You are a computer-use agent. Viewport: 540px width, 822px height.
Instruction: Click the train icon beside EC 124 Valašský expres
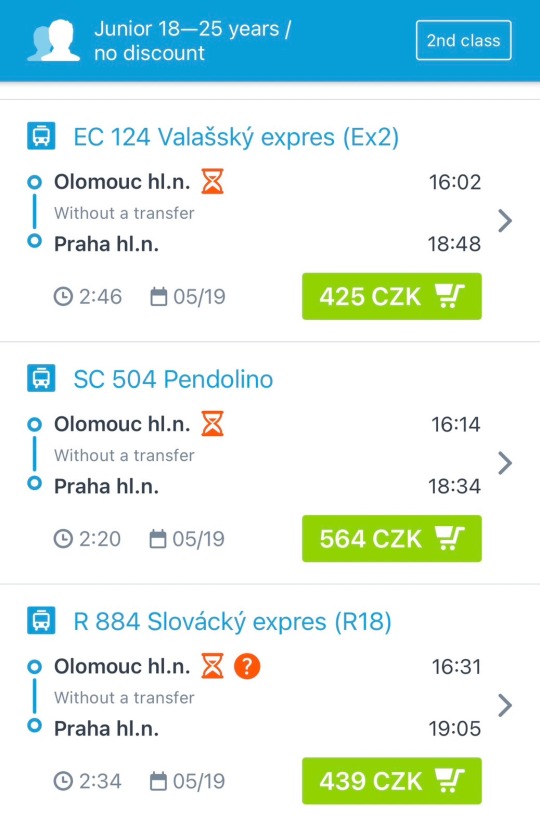click(41, 136)
